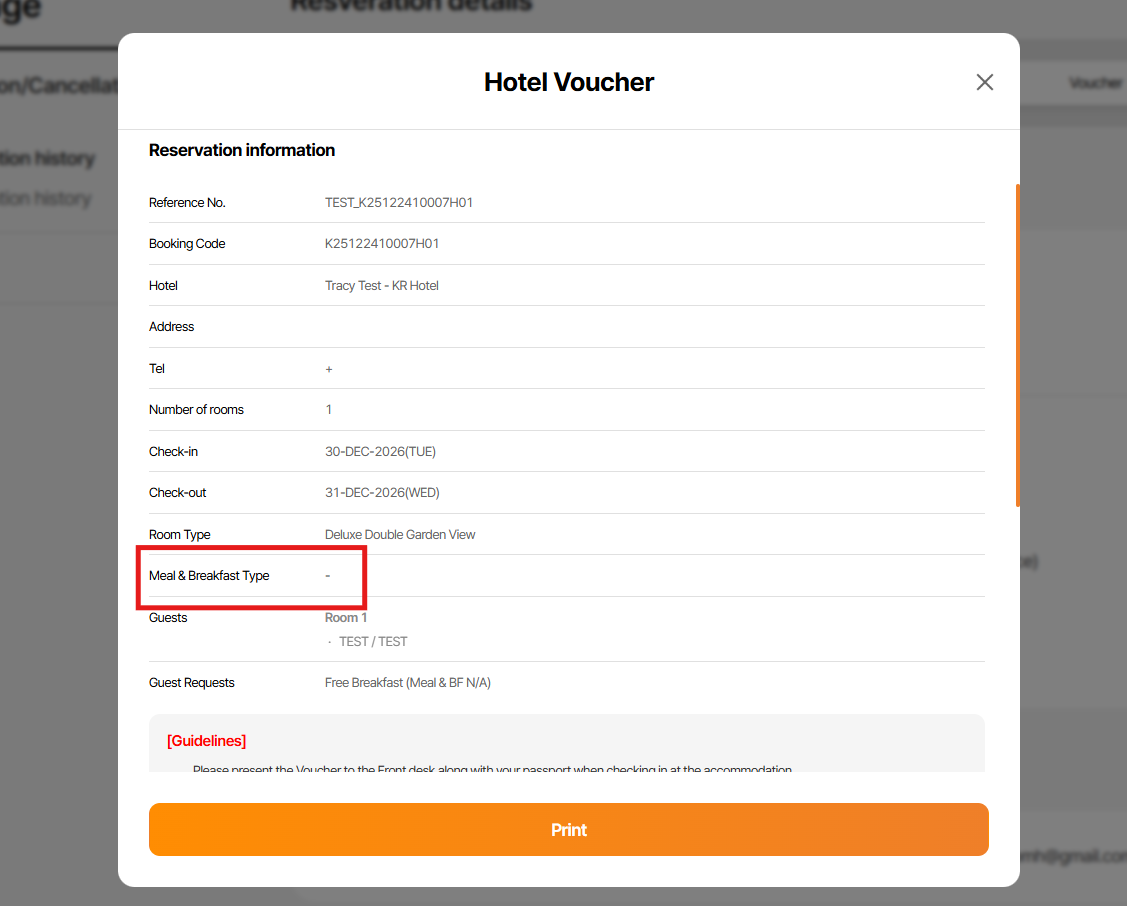Image resolution: width=1127 pixels, height=906 pixels.
Task: Click the check-out date 31-DEC-2026(WED)
Action: [382, 493]
